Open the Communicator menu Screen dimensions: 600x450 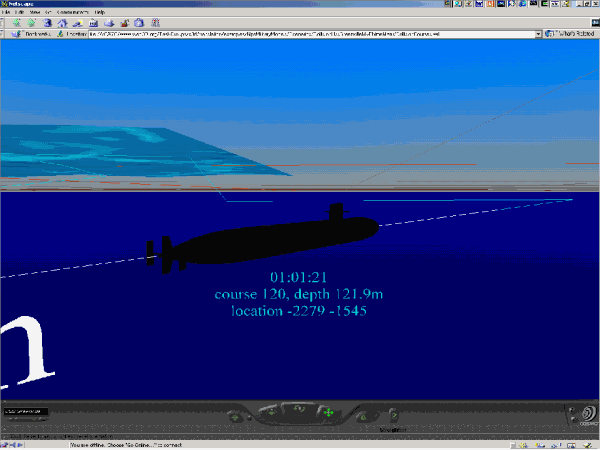point(71,11)
